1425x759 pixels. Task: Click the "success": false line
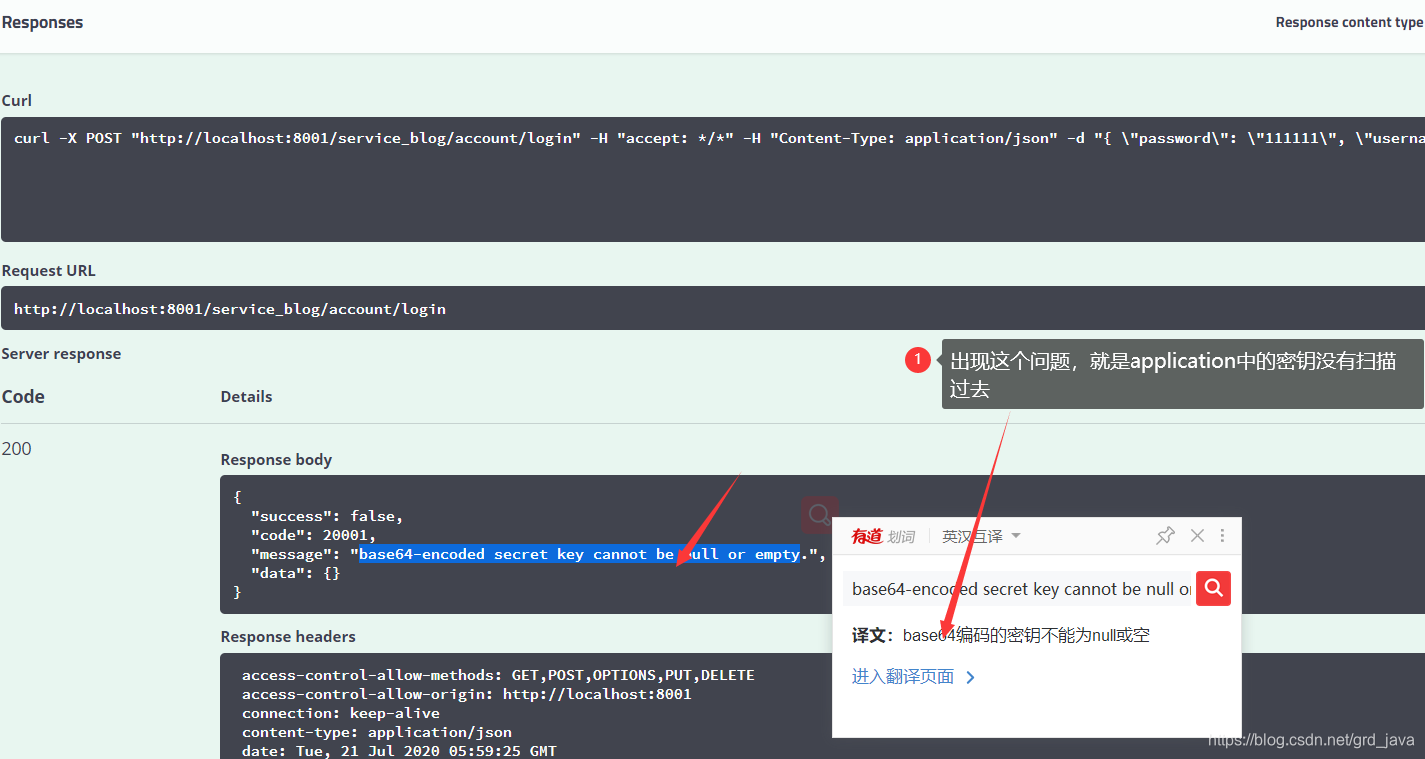click(327, 516)
